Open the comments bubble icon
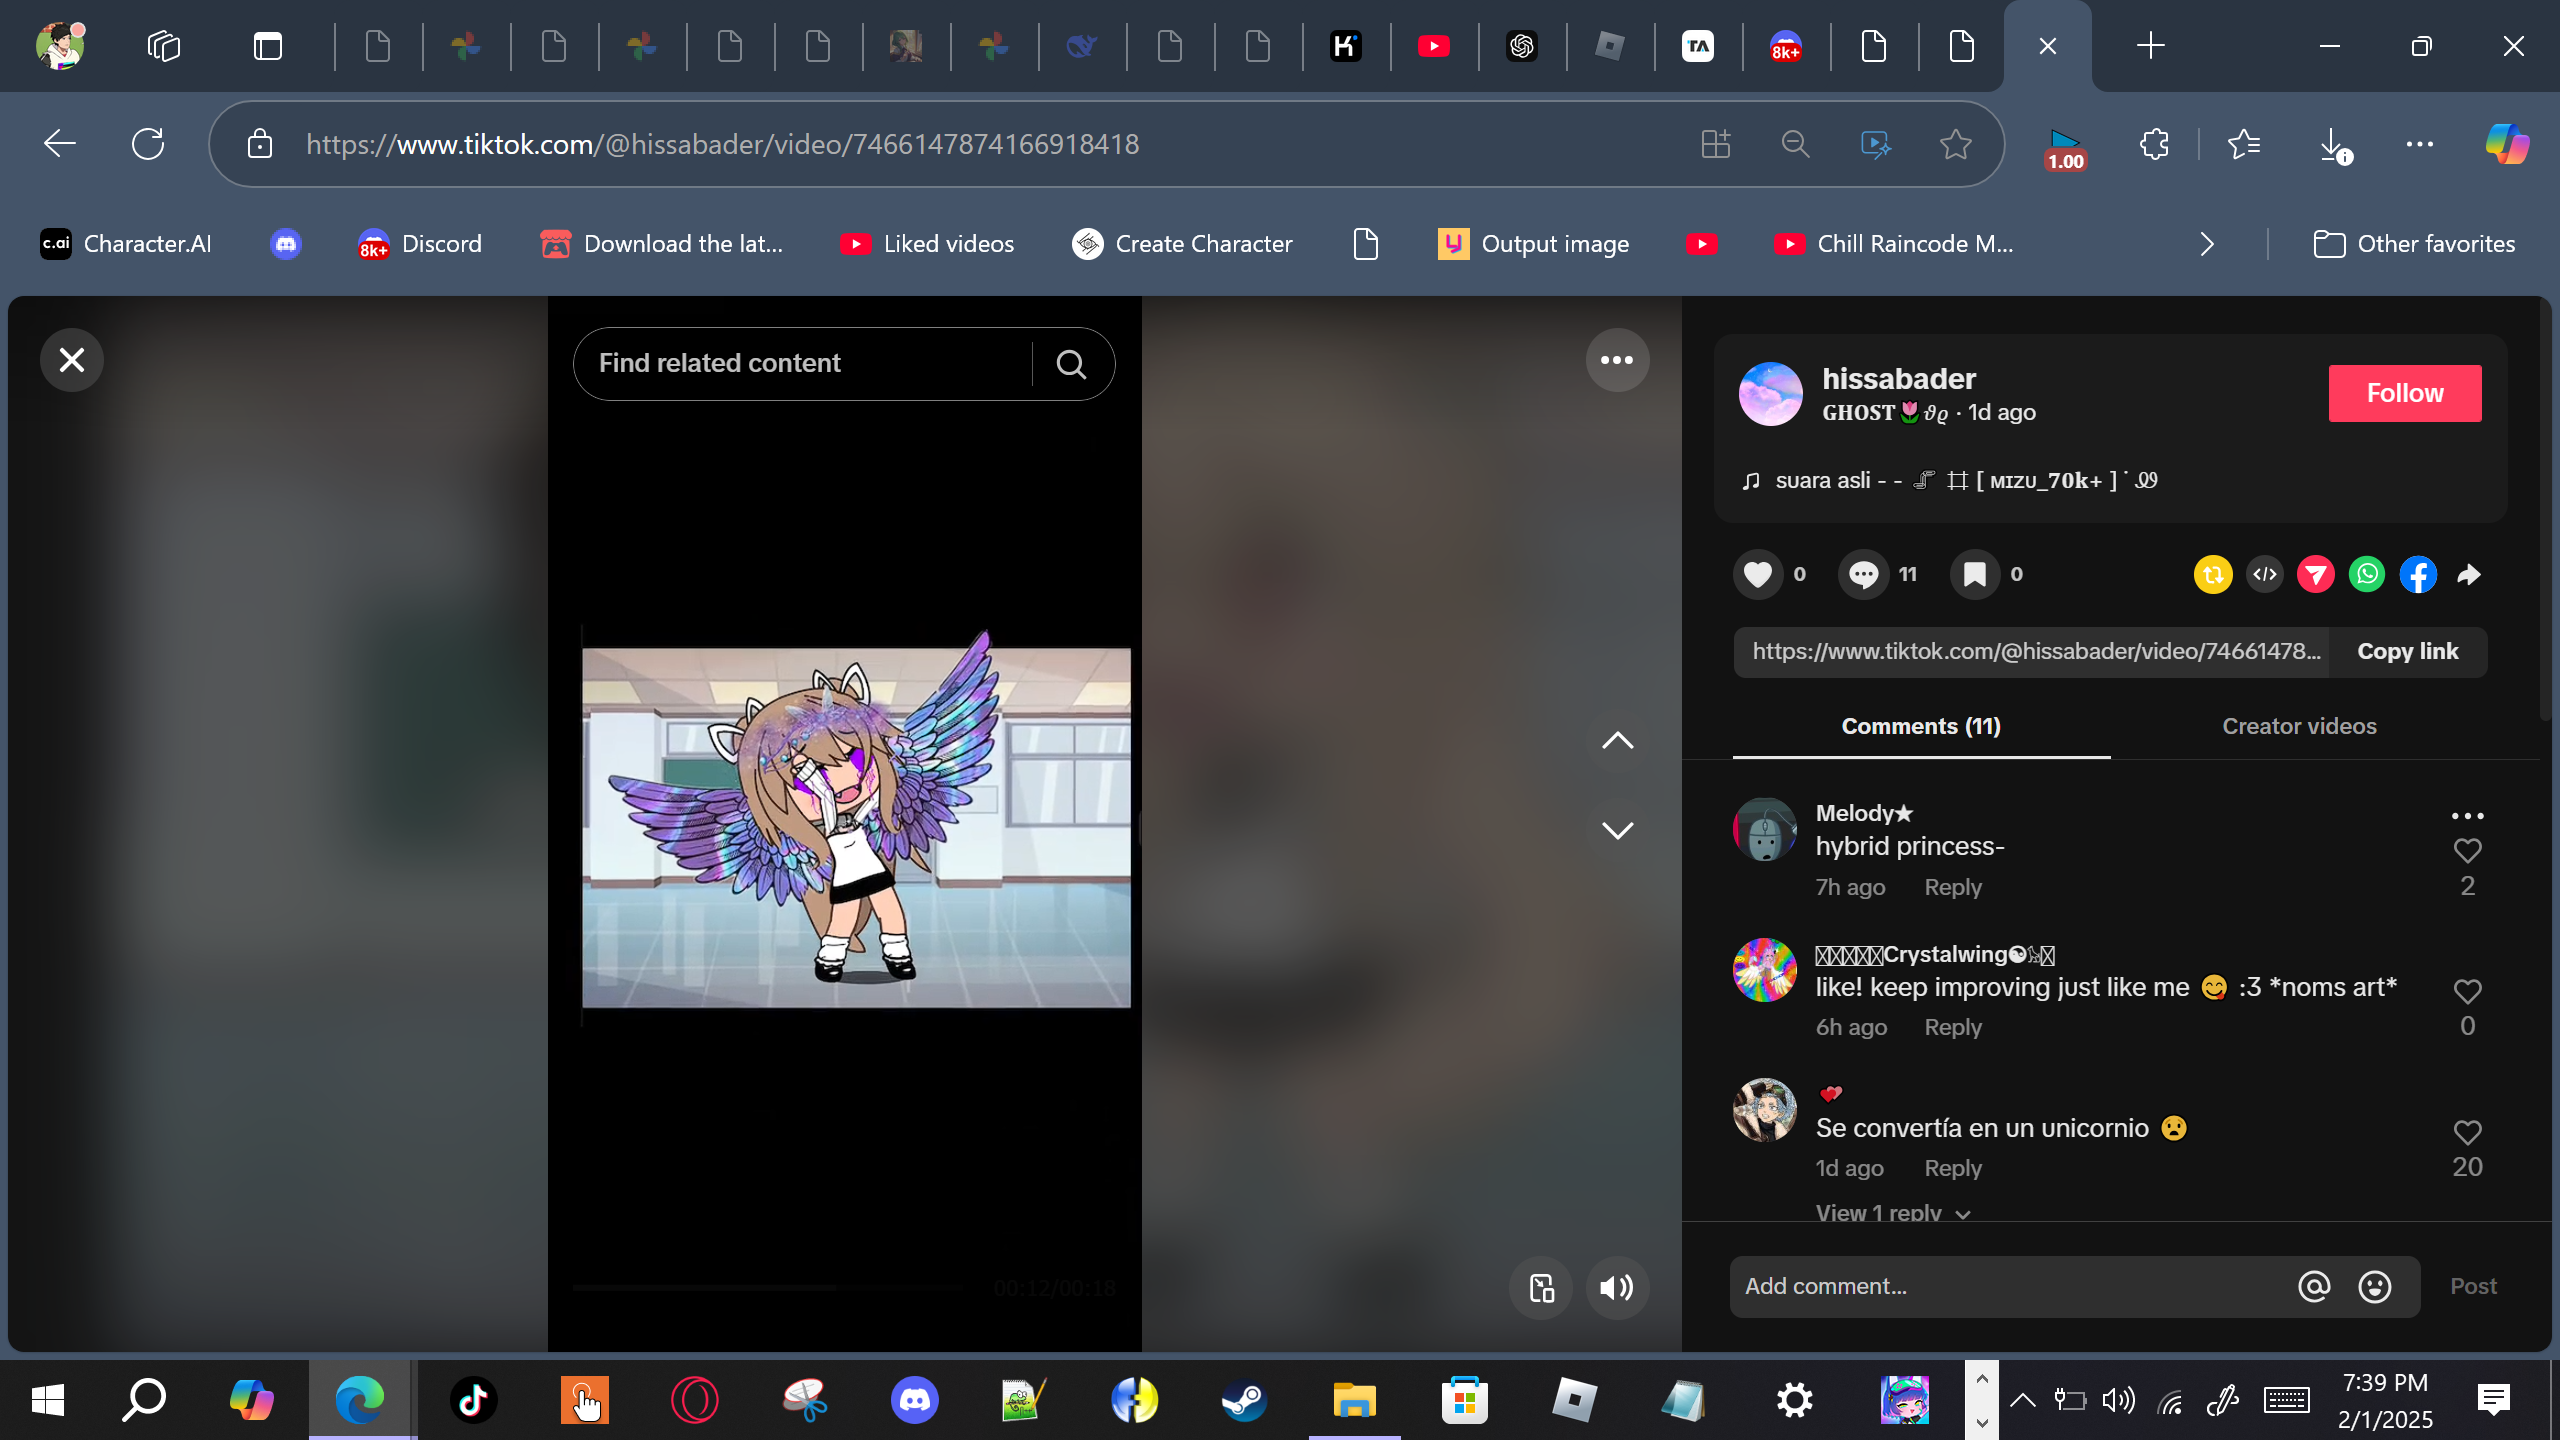Screen dimensions: 2560x1440 (1863, 574)
